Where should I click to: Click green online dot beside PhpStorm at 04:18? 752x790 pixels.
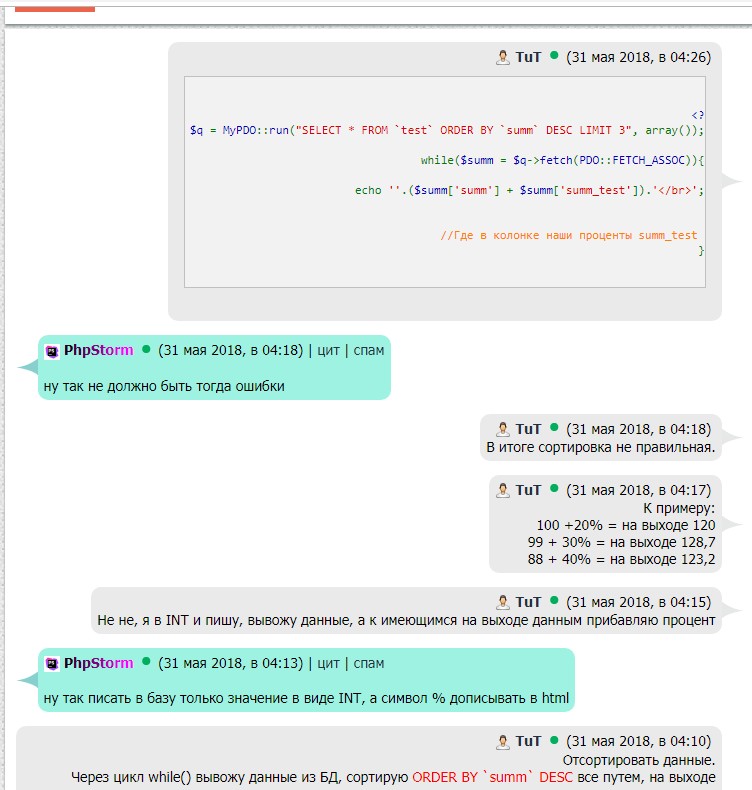146,350
